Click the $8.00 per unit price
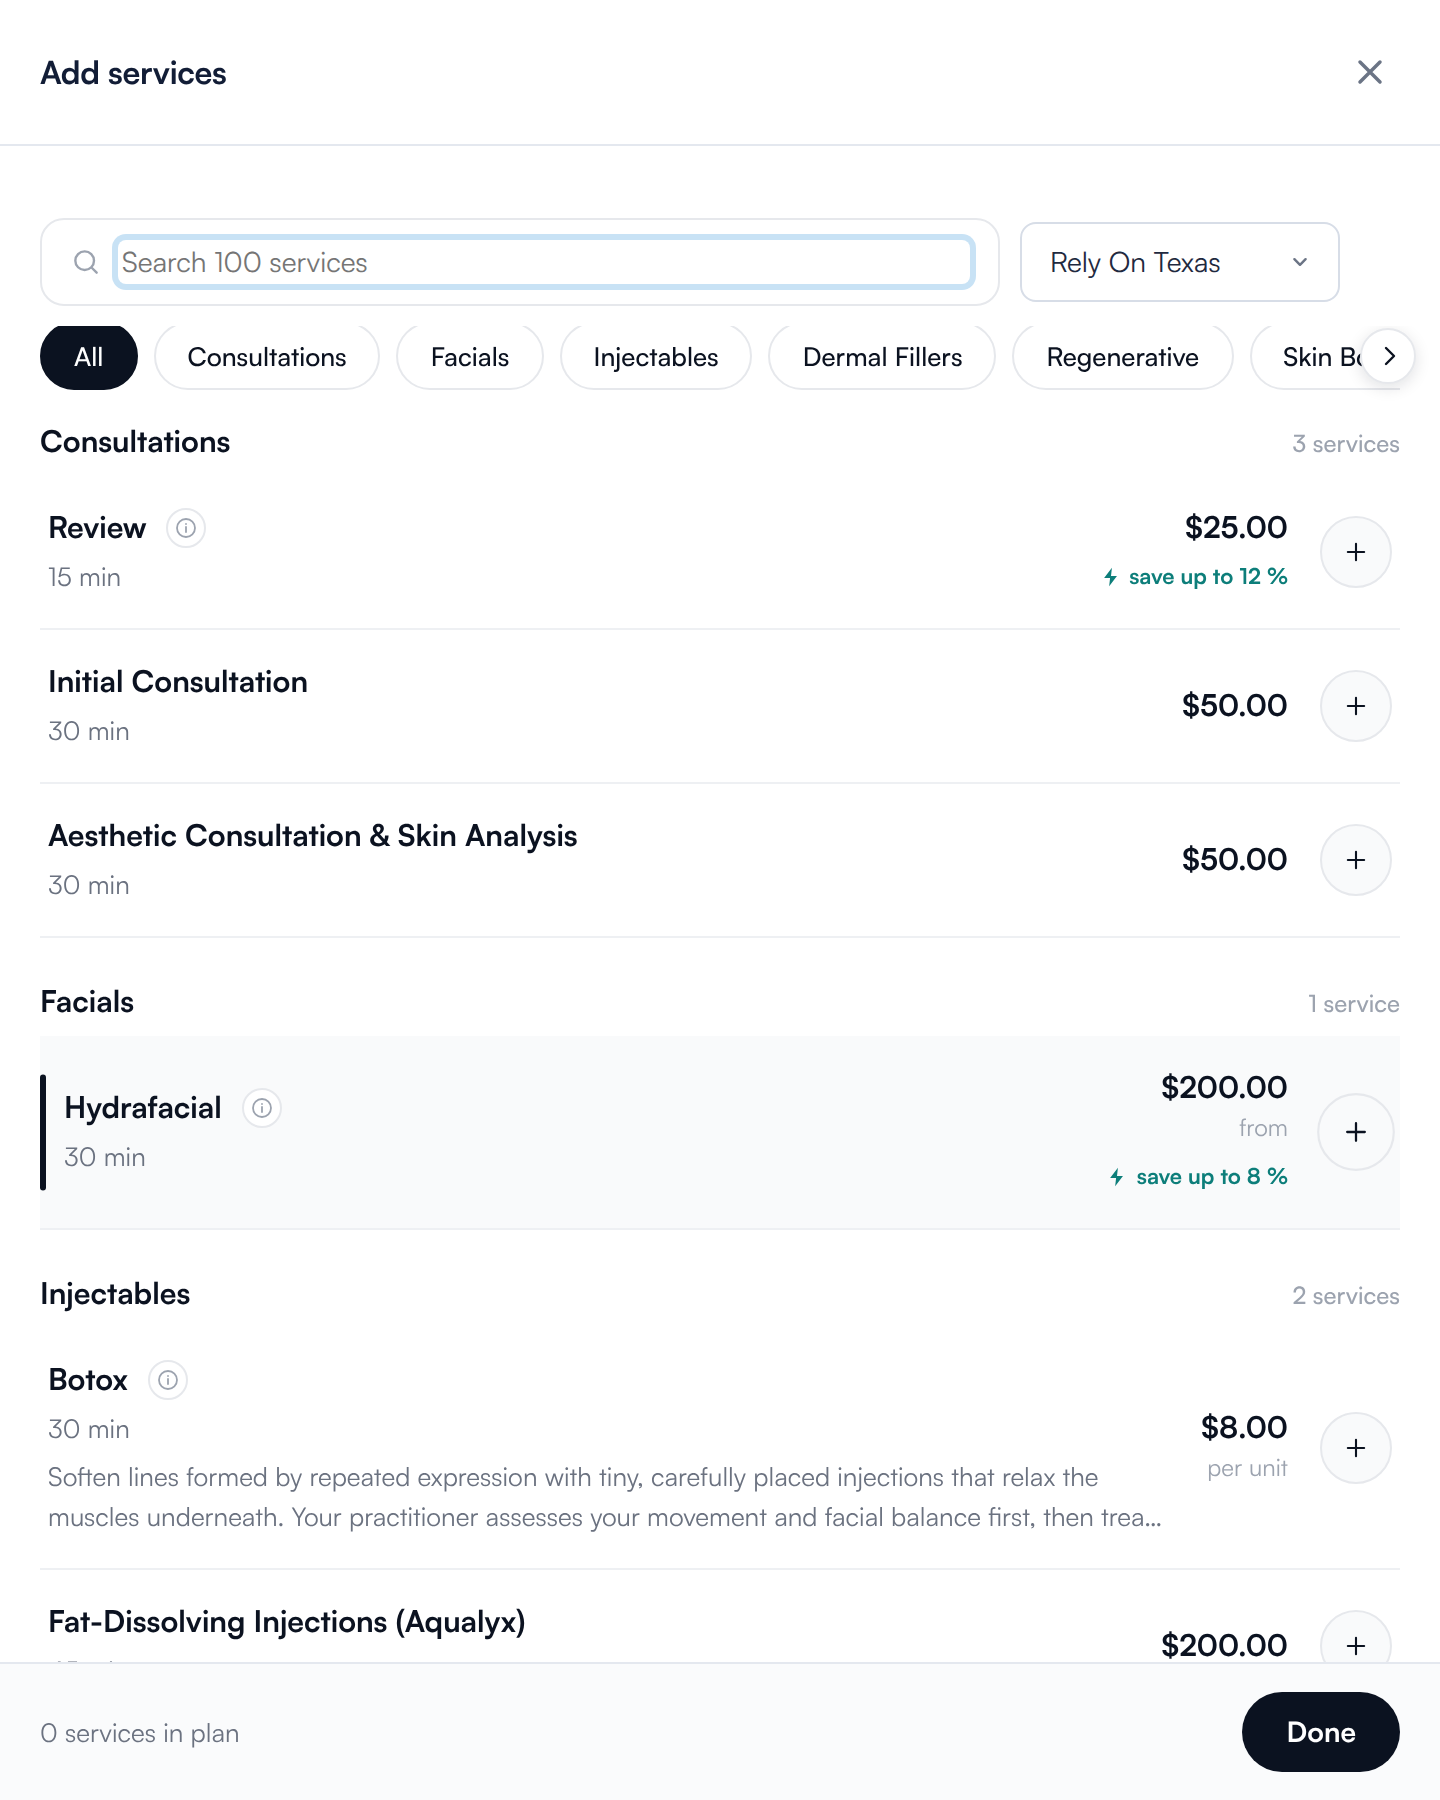The image size is (1440, 1800). point(1244,1446)
